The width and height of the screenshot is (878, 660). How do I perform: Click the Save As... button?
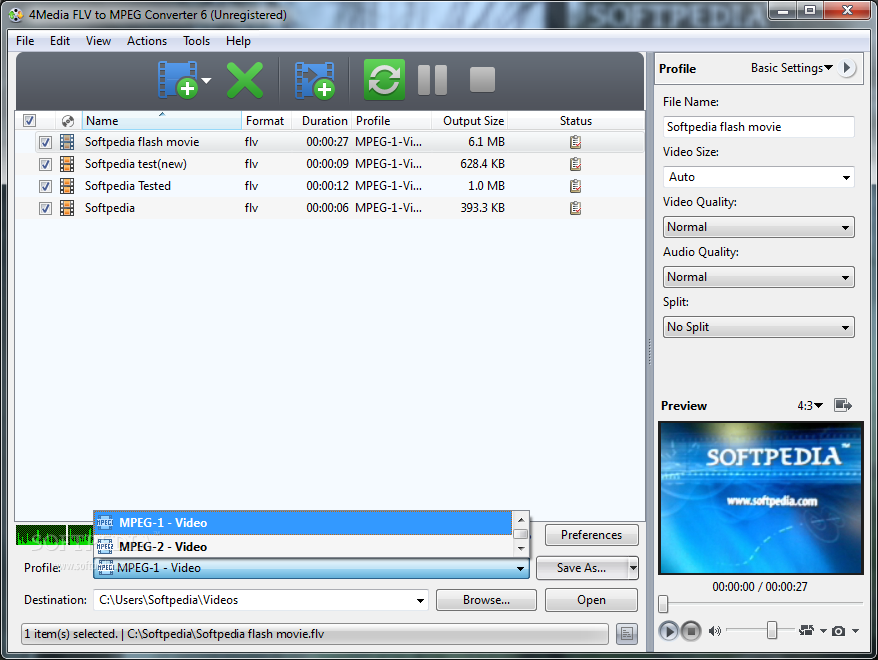tap(581, 568)
